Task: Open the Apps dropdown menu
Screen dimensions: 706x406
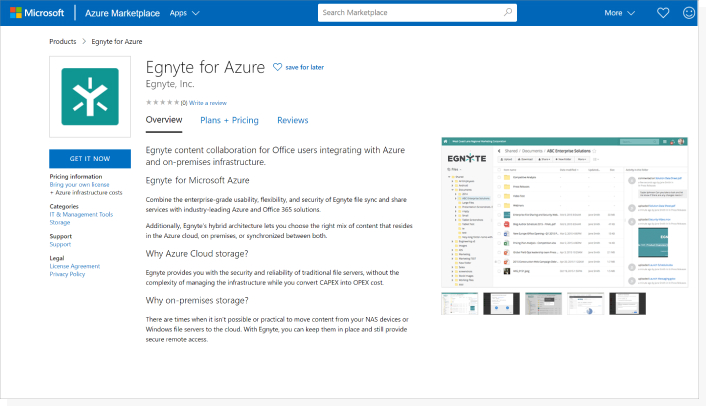Action: click(x=184, y=13)
